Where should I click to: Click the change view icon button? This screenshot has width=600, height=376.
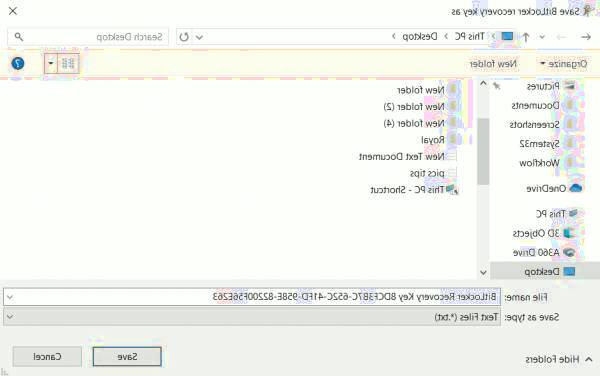click(x=68, y=63)
